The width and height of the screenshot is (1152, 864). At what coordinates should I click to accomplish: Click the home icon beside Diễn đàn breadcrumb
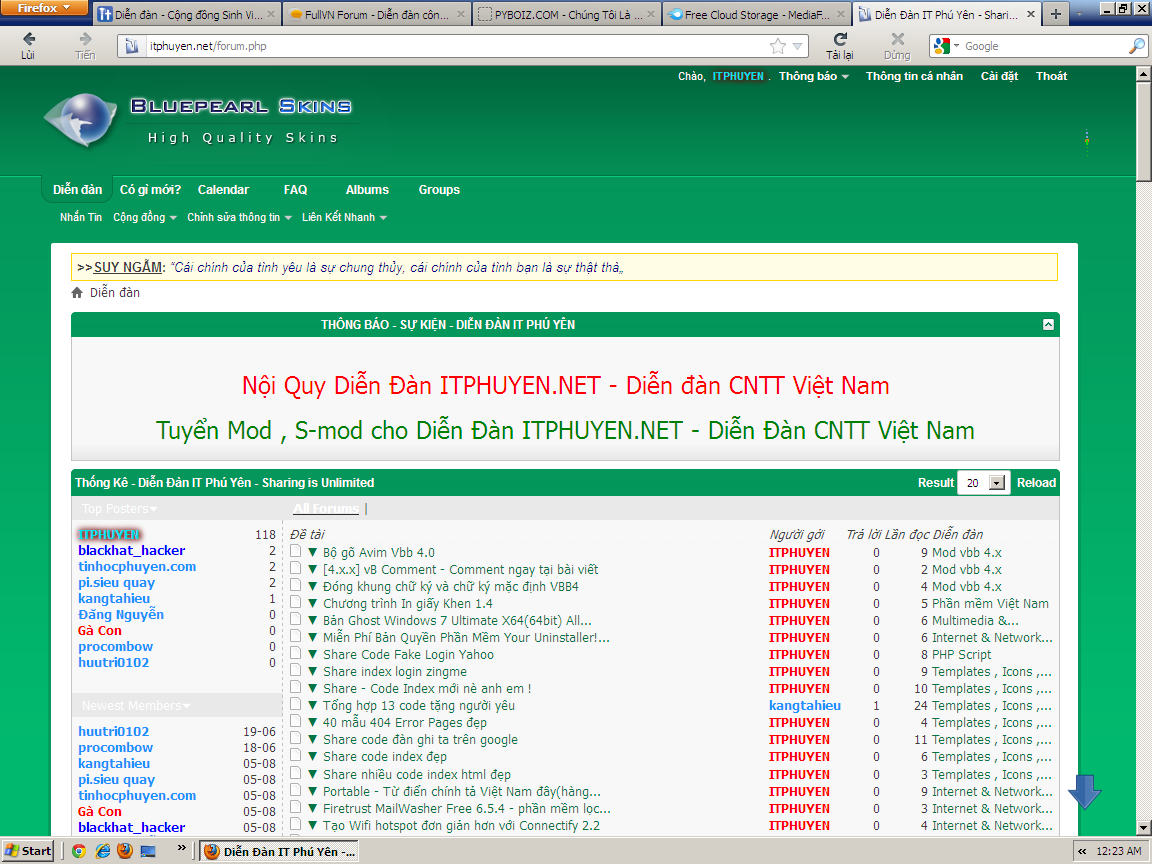pos(77,293)
